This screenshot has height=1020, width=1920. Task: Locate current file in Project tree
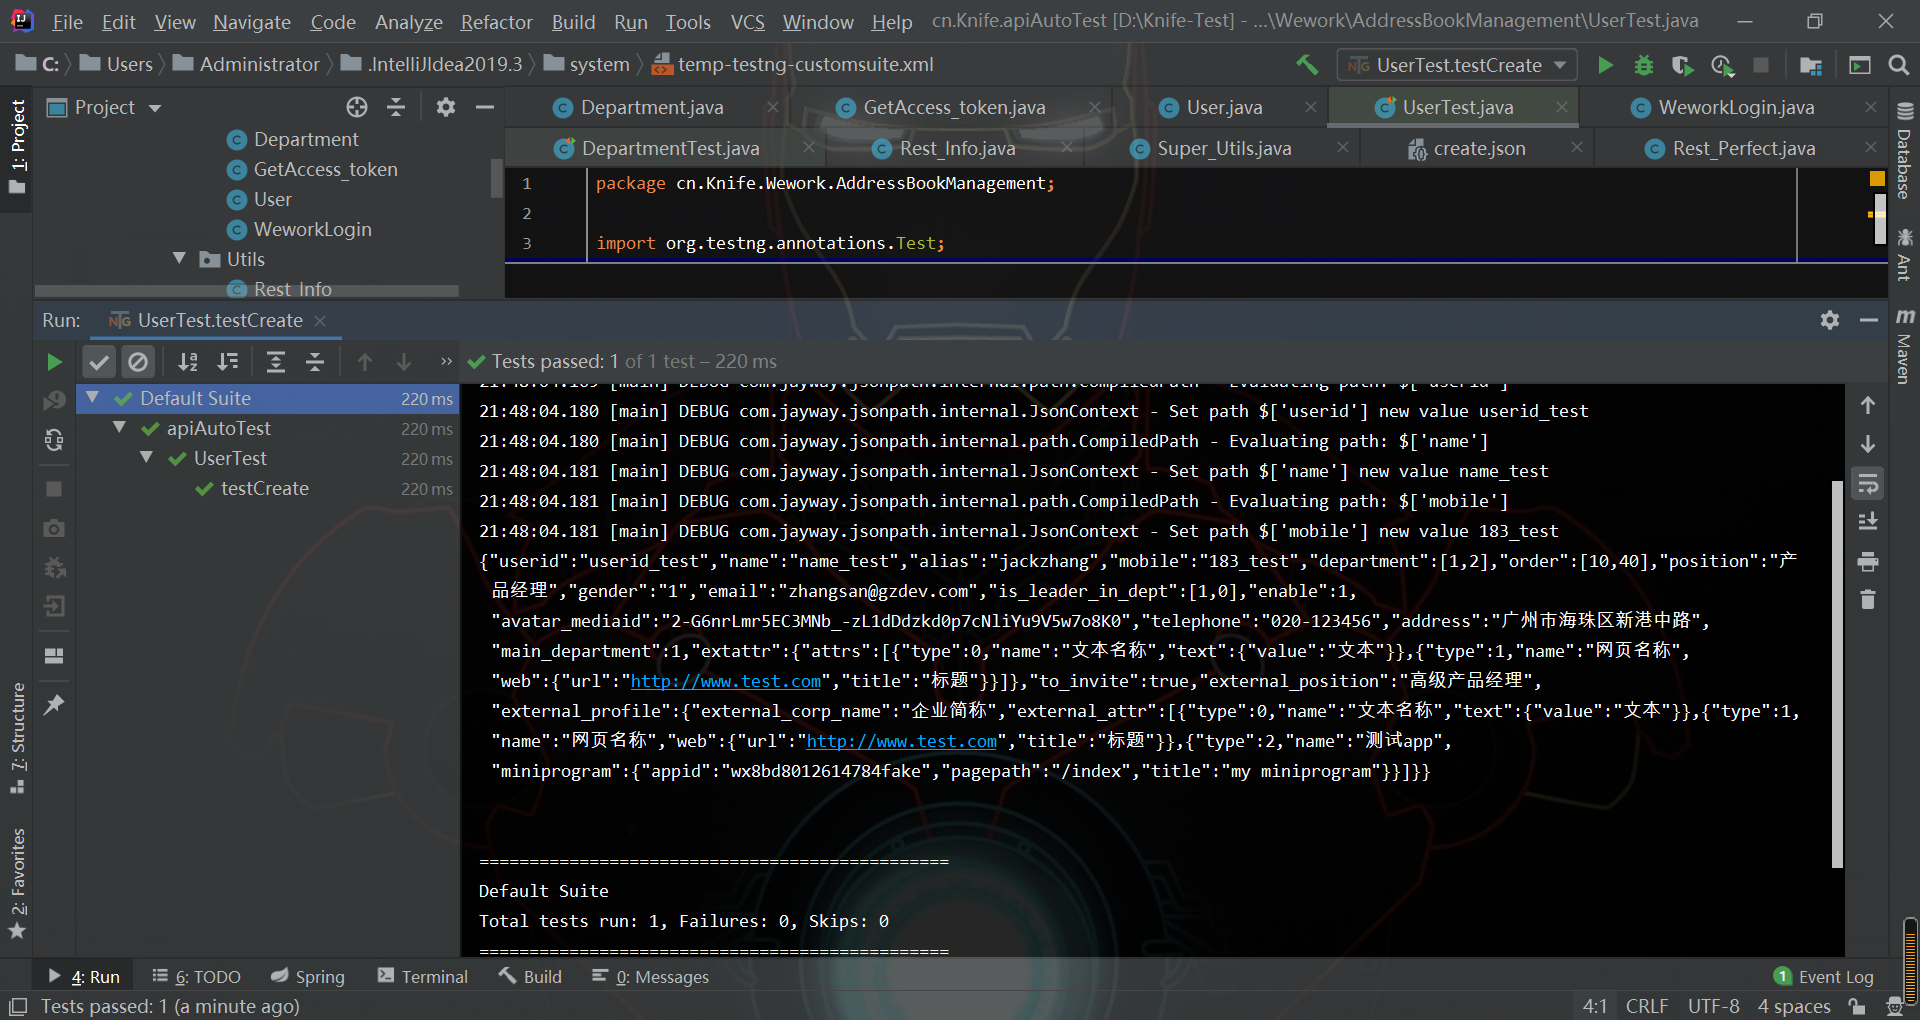pos(357,107)
